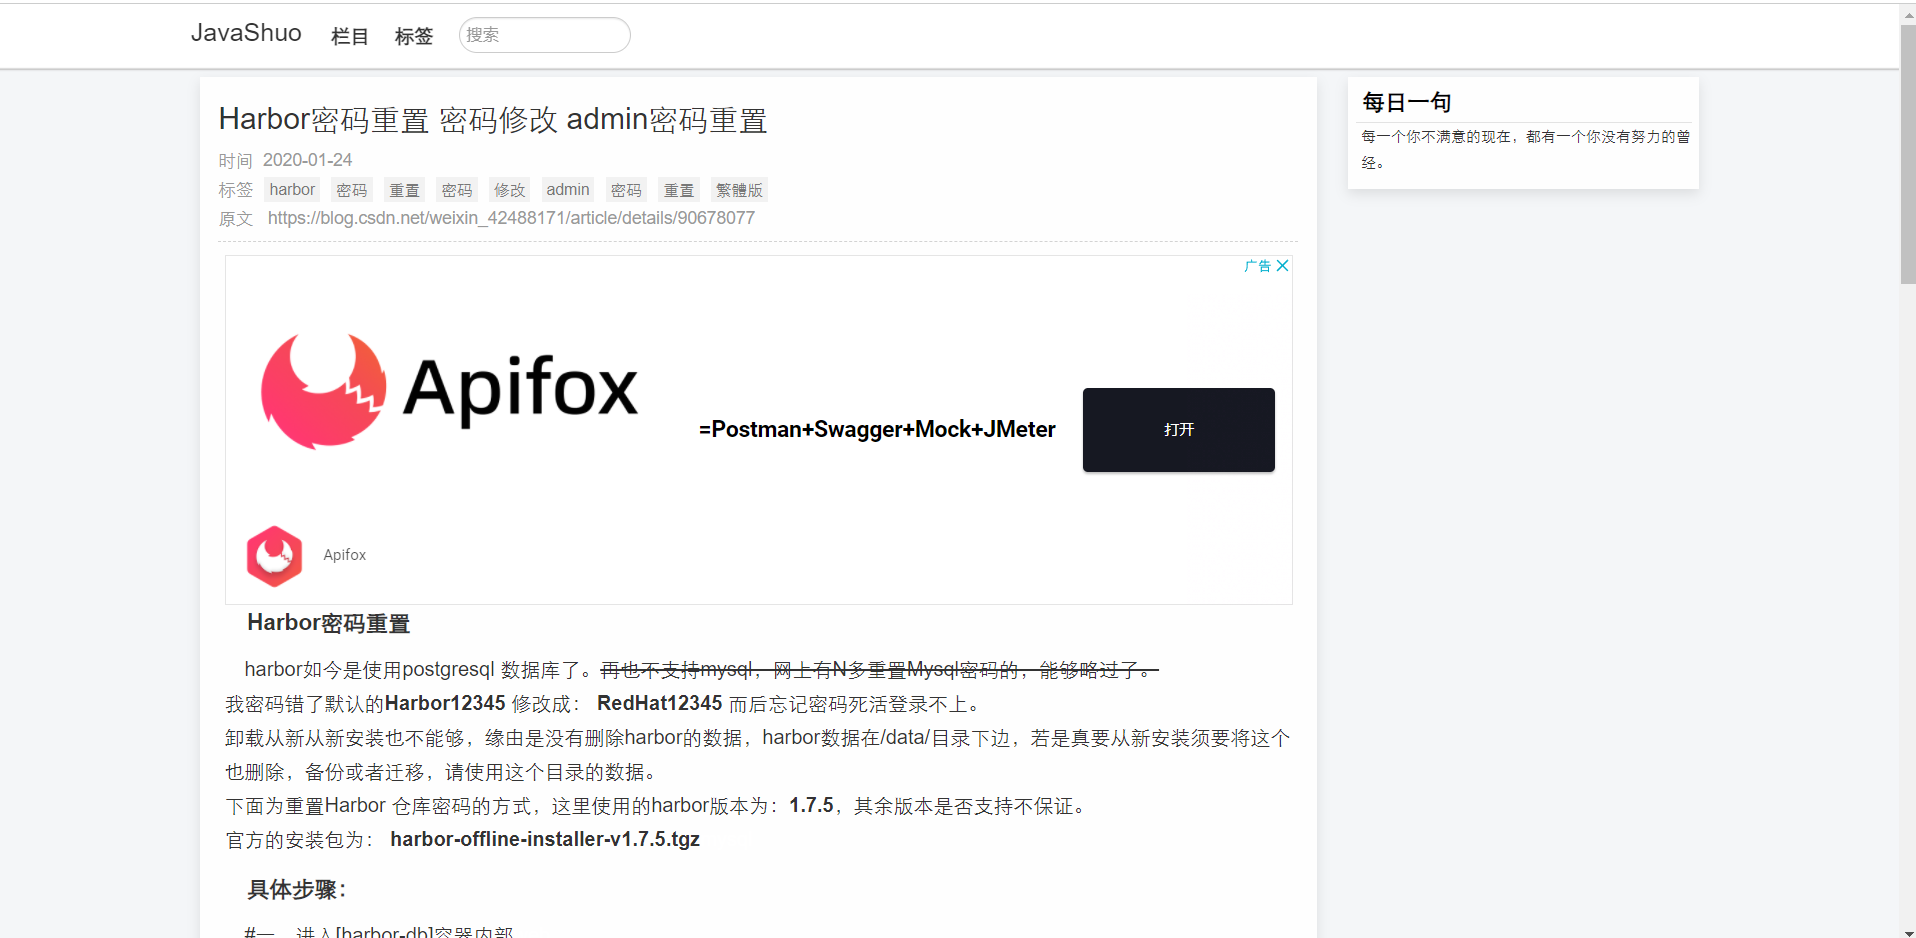
Task: Select the 密码 tag right after harbor
Action: tap(352, 190)
